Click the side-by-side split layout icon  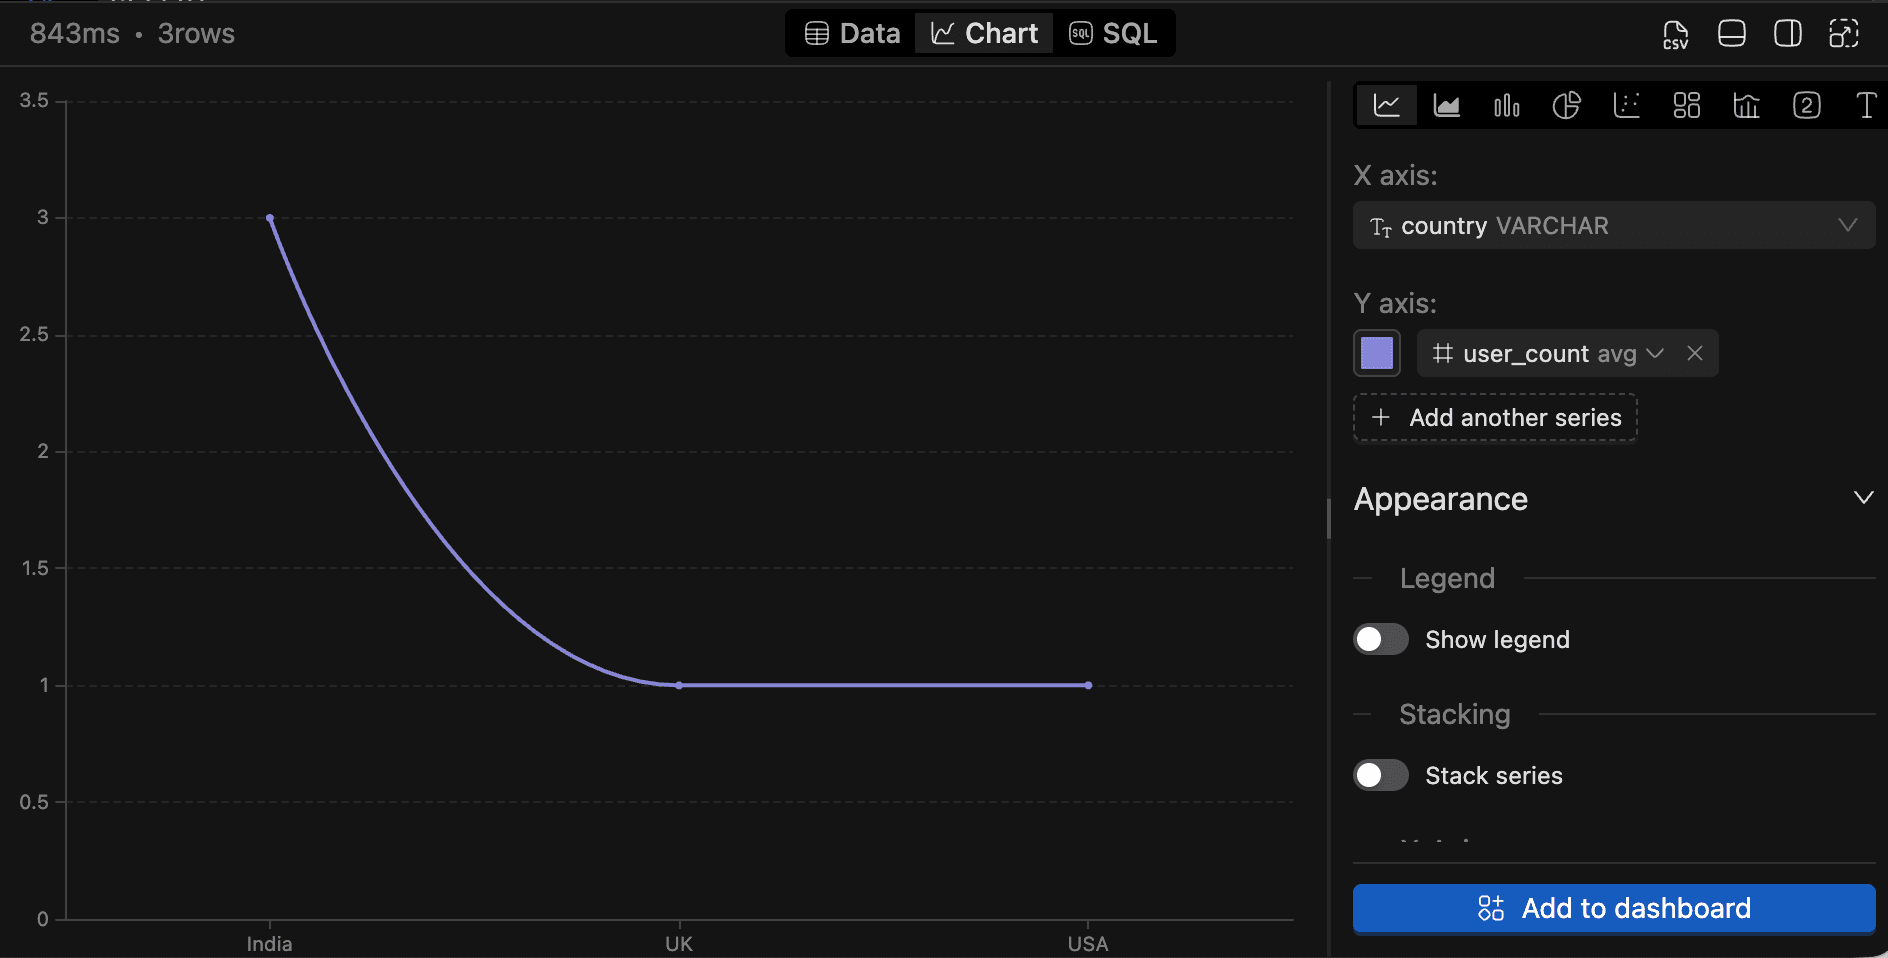[x=1787, y=34]
